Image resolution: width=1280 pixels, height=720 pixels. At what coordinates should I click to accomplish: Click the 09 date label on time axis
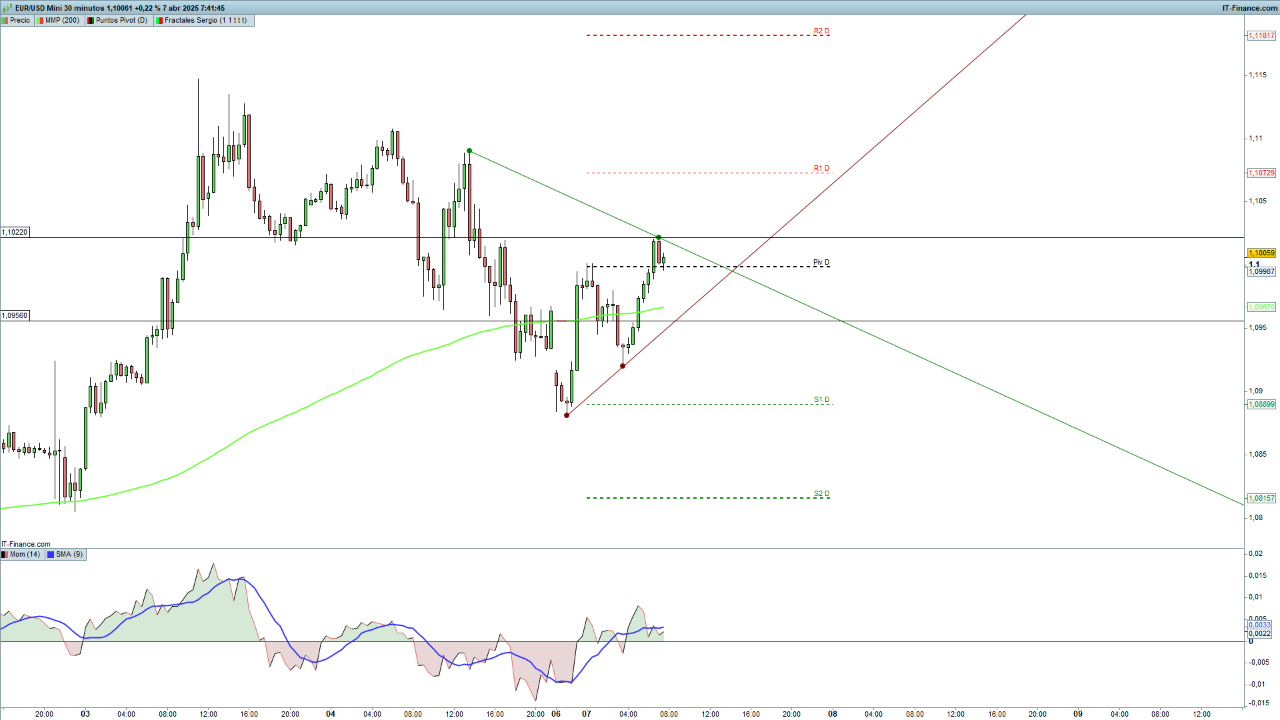[1078, 714]
